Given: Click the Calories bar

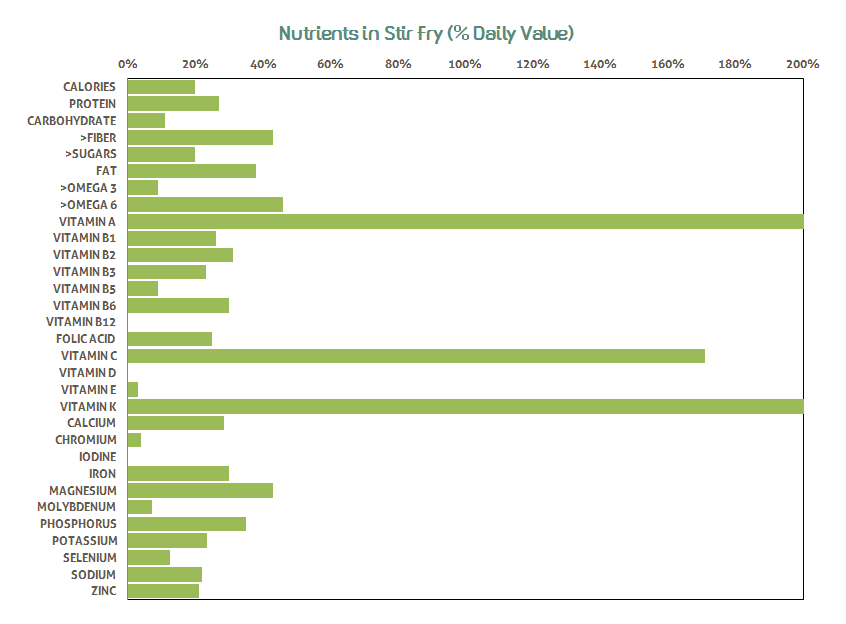Looking at the screenshot, I should [161, 87].
